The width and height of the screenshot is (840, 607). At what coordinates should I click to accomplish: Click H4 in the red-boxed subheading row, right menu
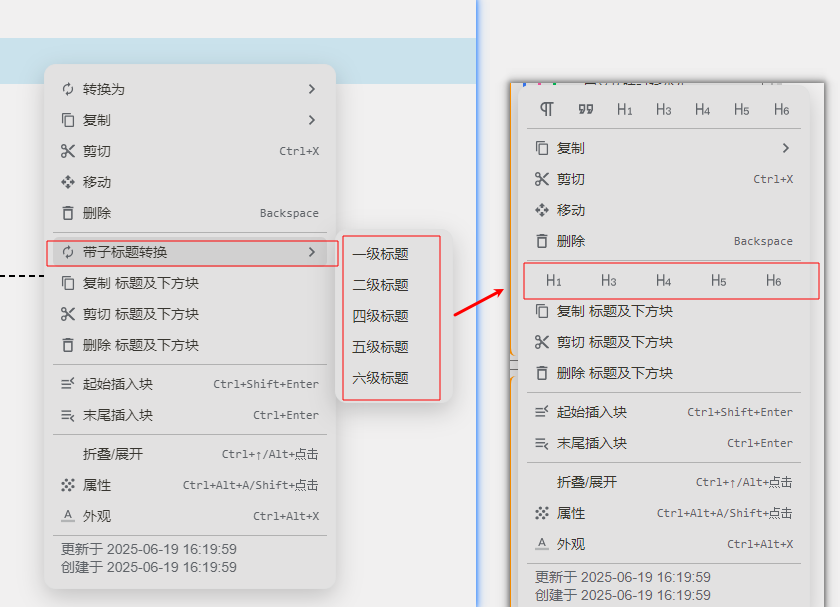(x=663, y=280)
